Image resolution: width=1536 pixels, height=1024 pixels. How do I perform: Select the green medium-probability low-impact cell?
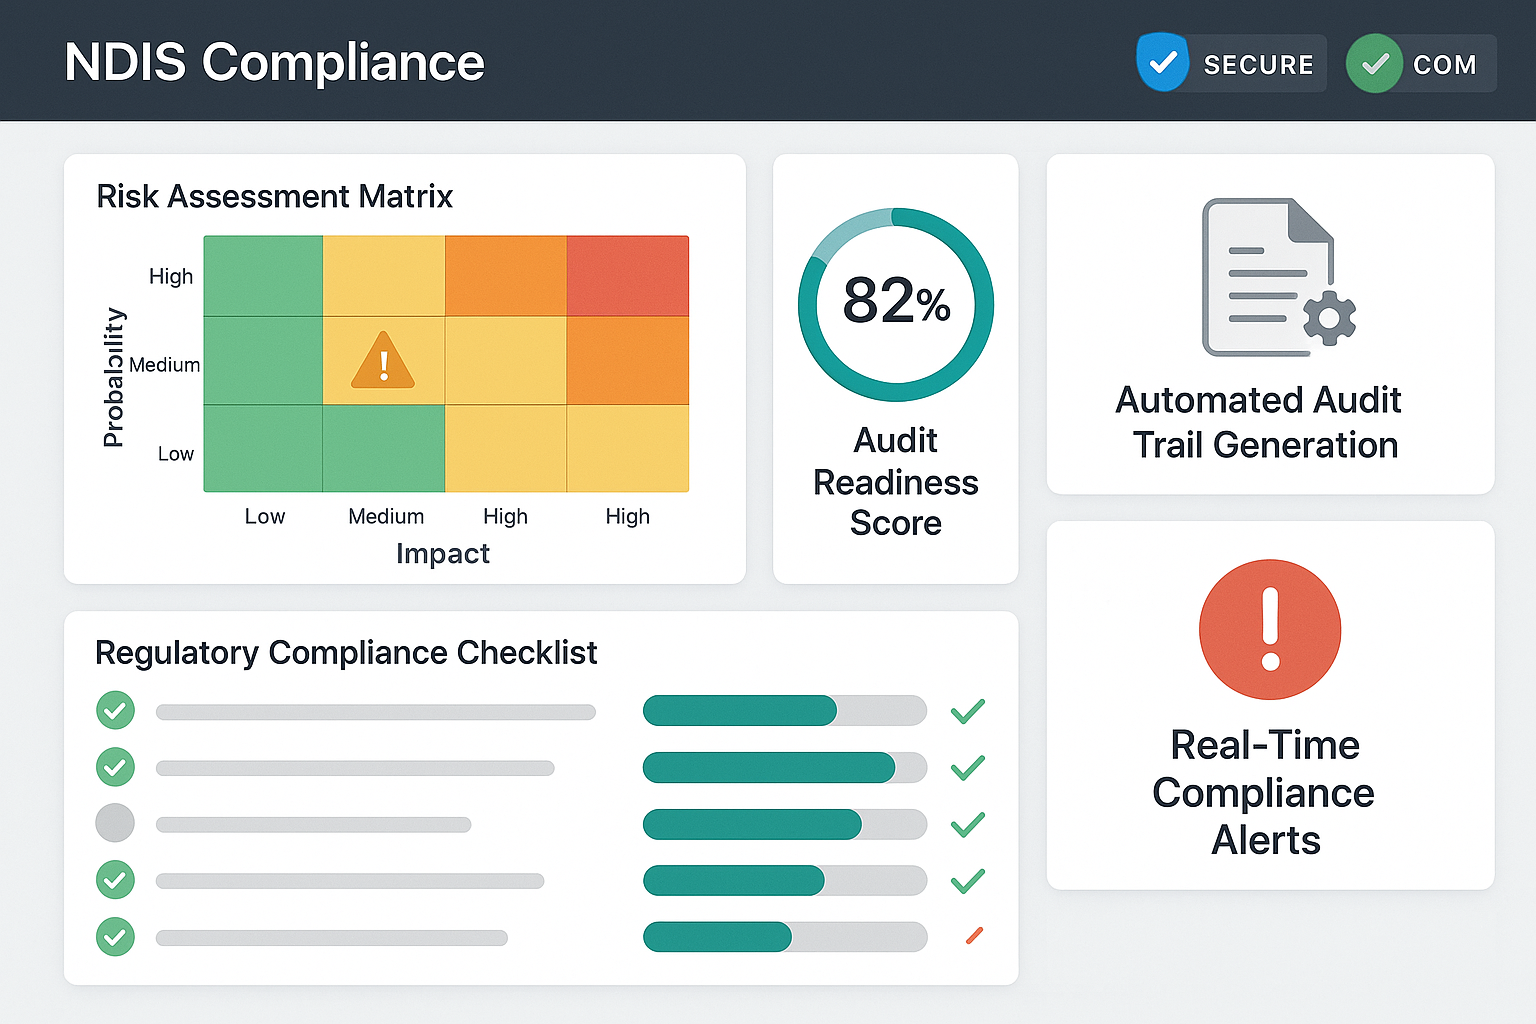click(263, 360)
